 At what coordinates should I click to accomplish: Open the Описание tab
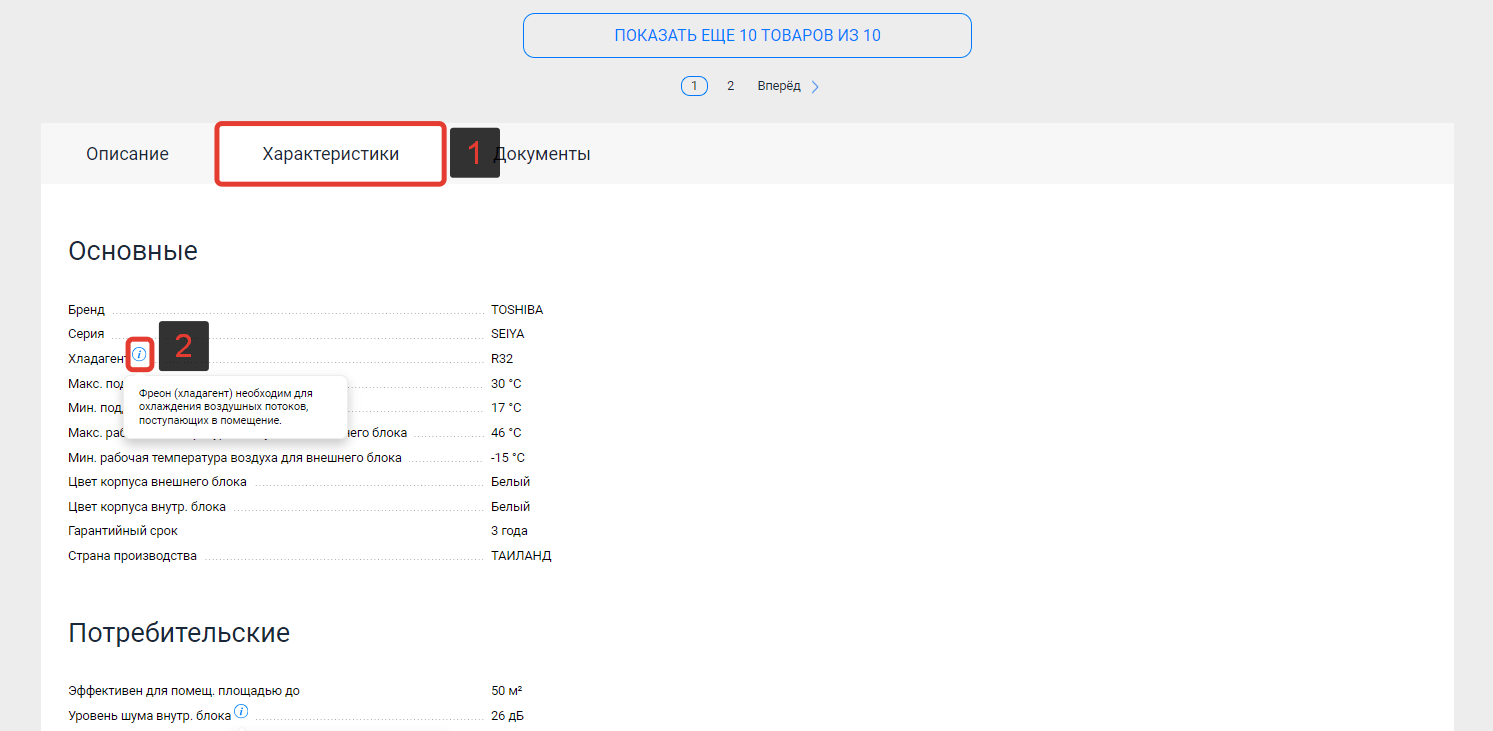pyautogui.click(x=127, y=154)
